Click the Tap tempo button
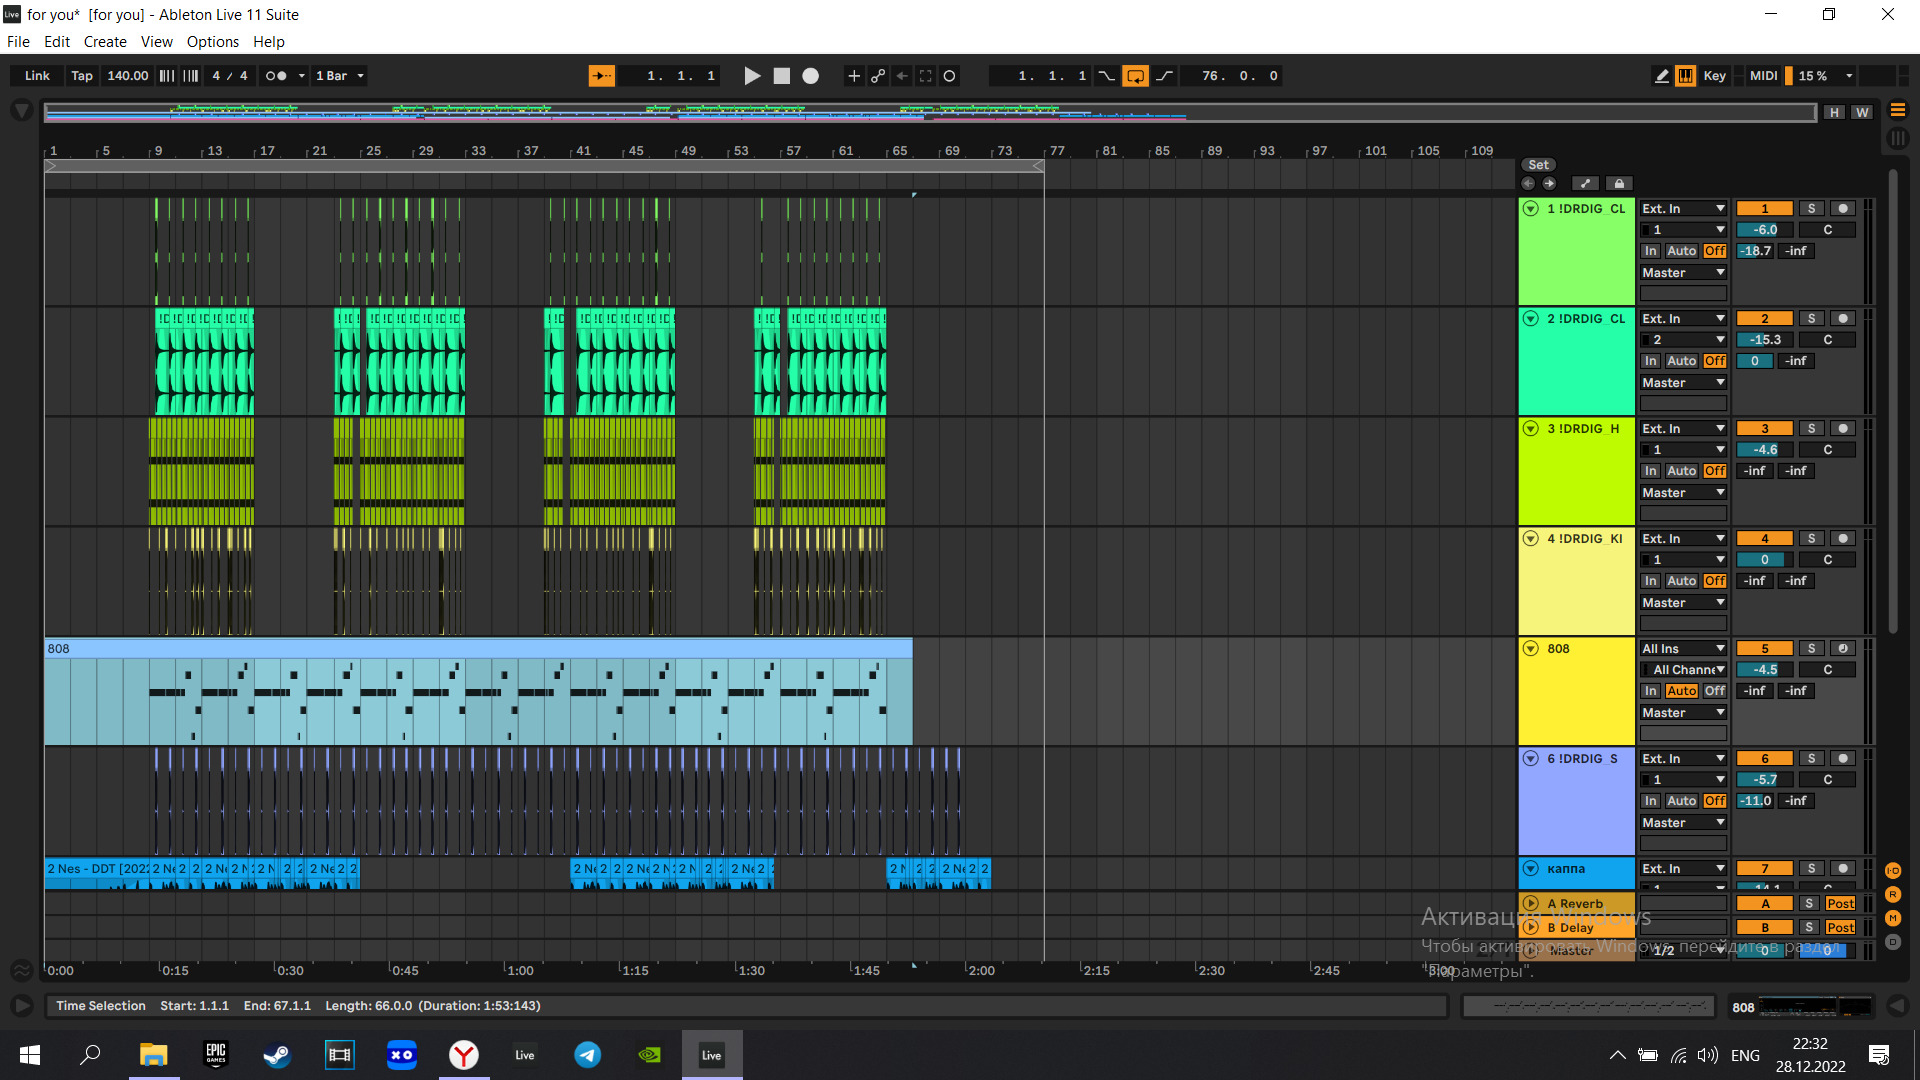 tap(82, 76)
